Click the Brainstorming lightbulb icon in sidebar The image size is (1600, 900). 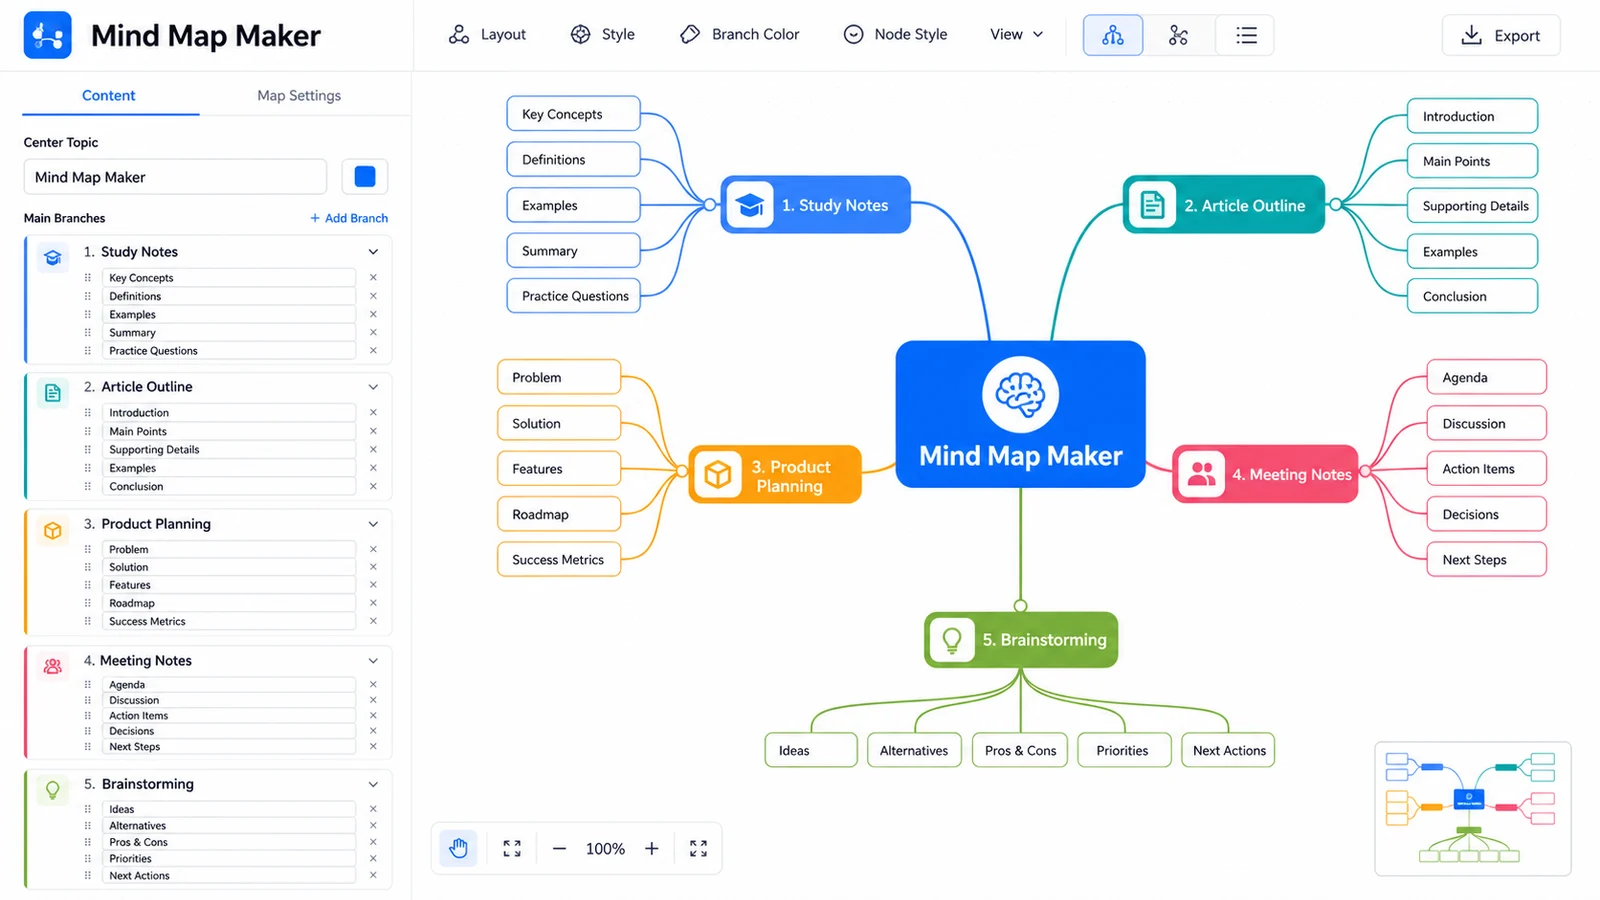point(53,790)
